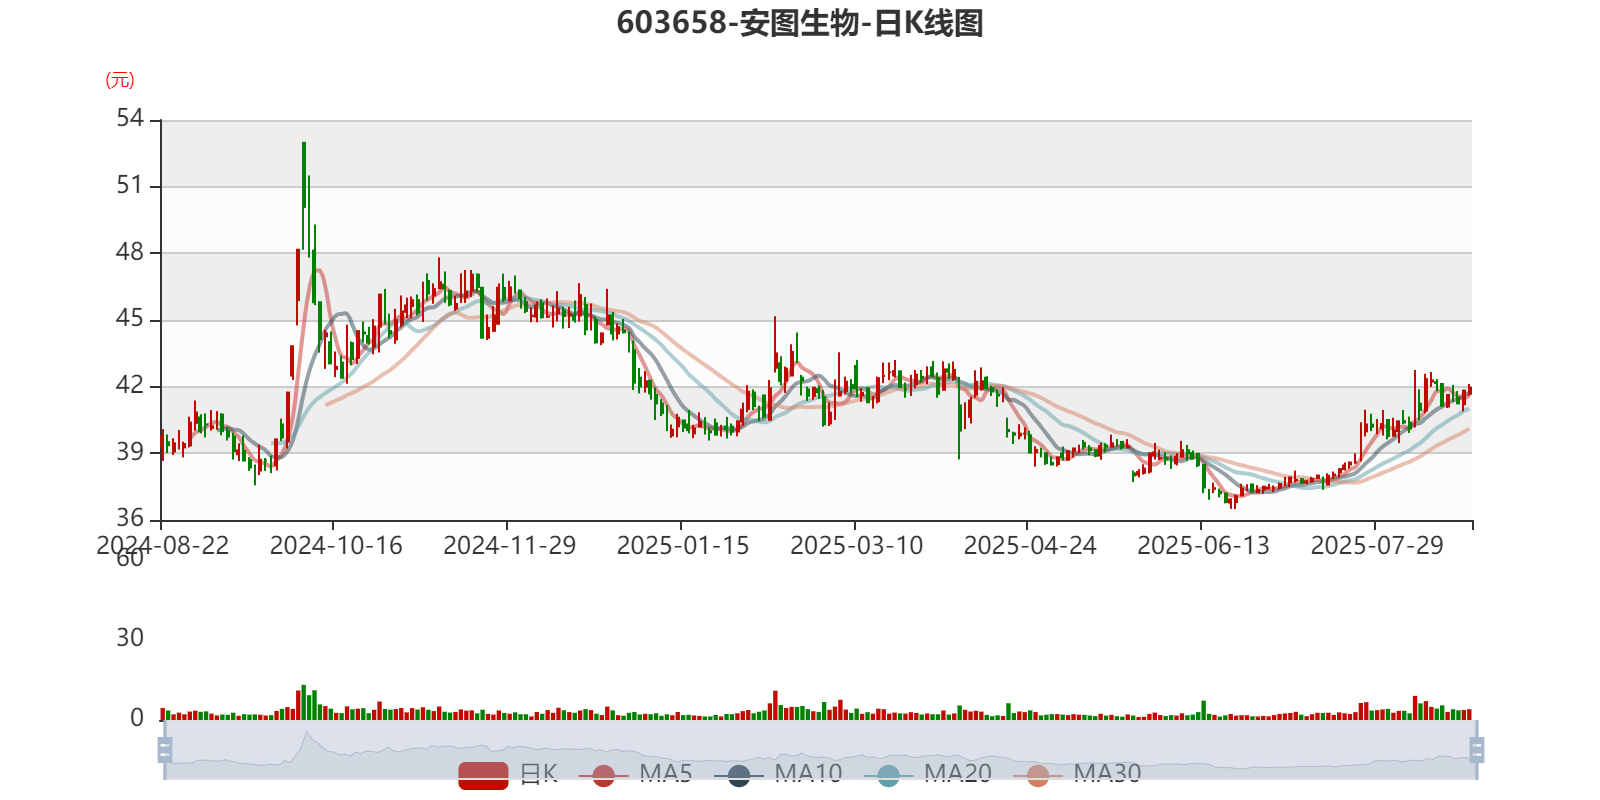Click the tallest green volume bar in October 2024
This screenshot has height=800, width=1600.
tap(304, 703)
